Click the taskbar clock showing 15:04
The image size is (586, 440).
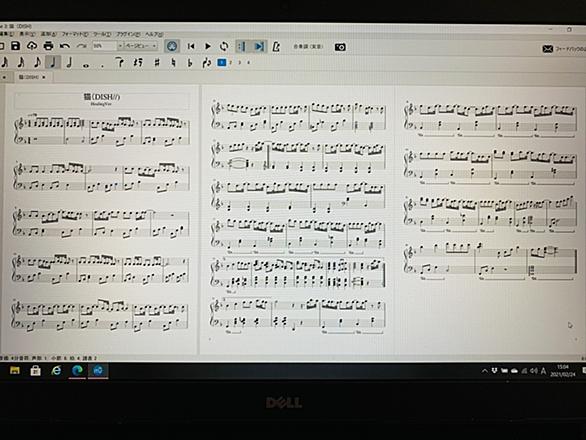562,370
